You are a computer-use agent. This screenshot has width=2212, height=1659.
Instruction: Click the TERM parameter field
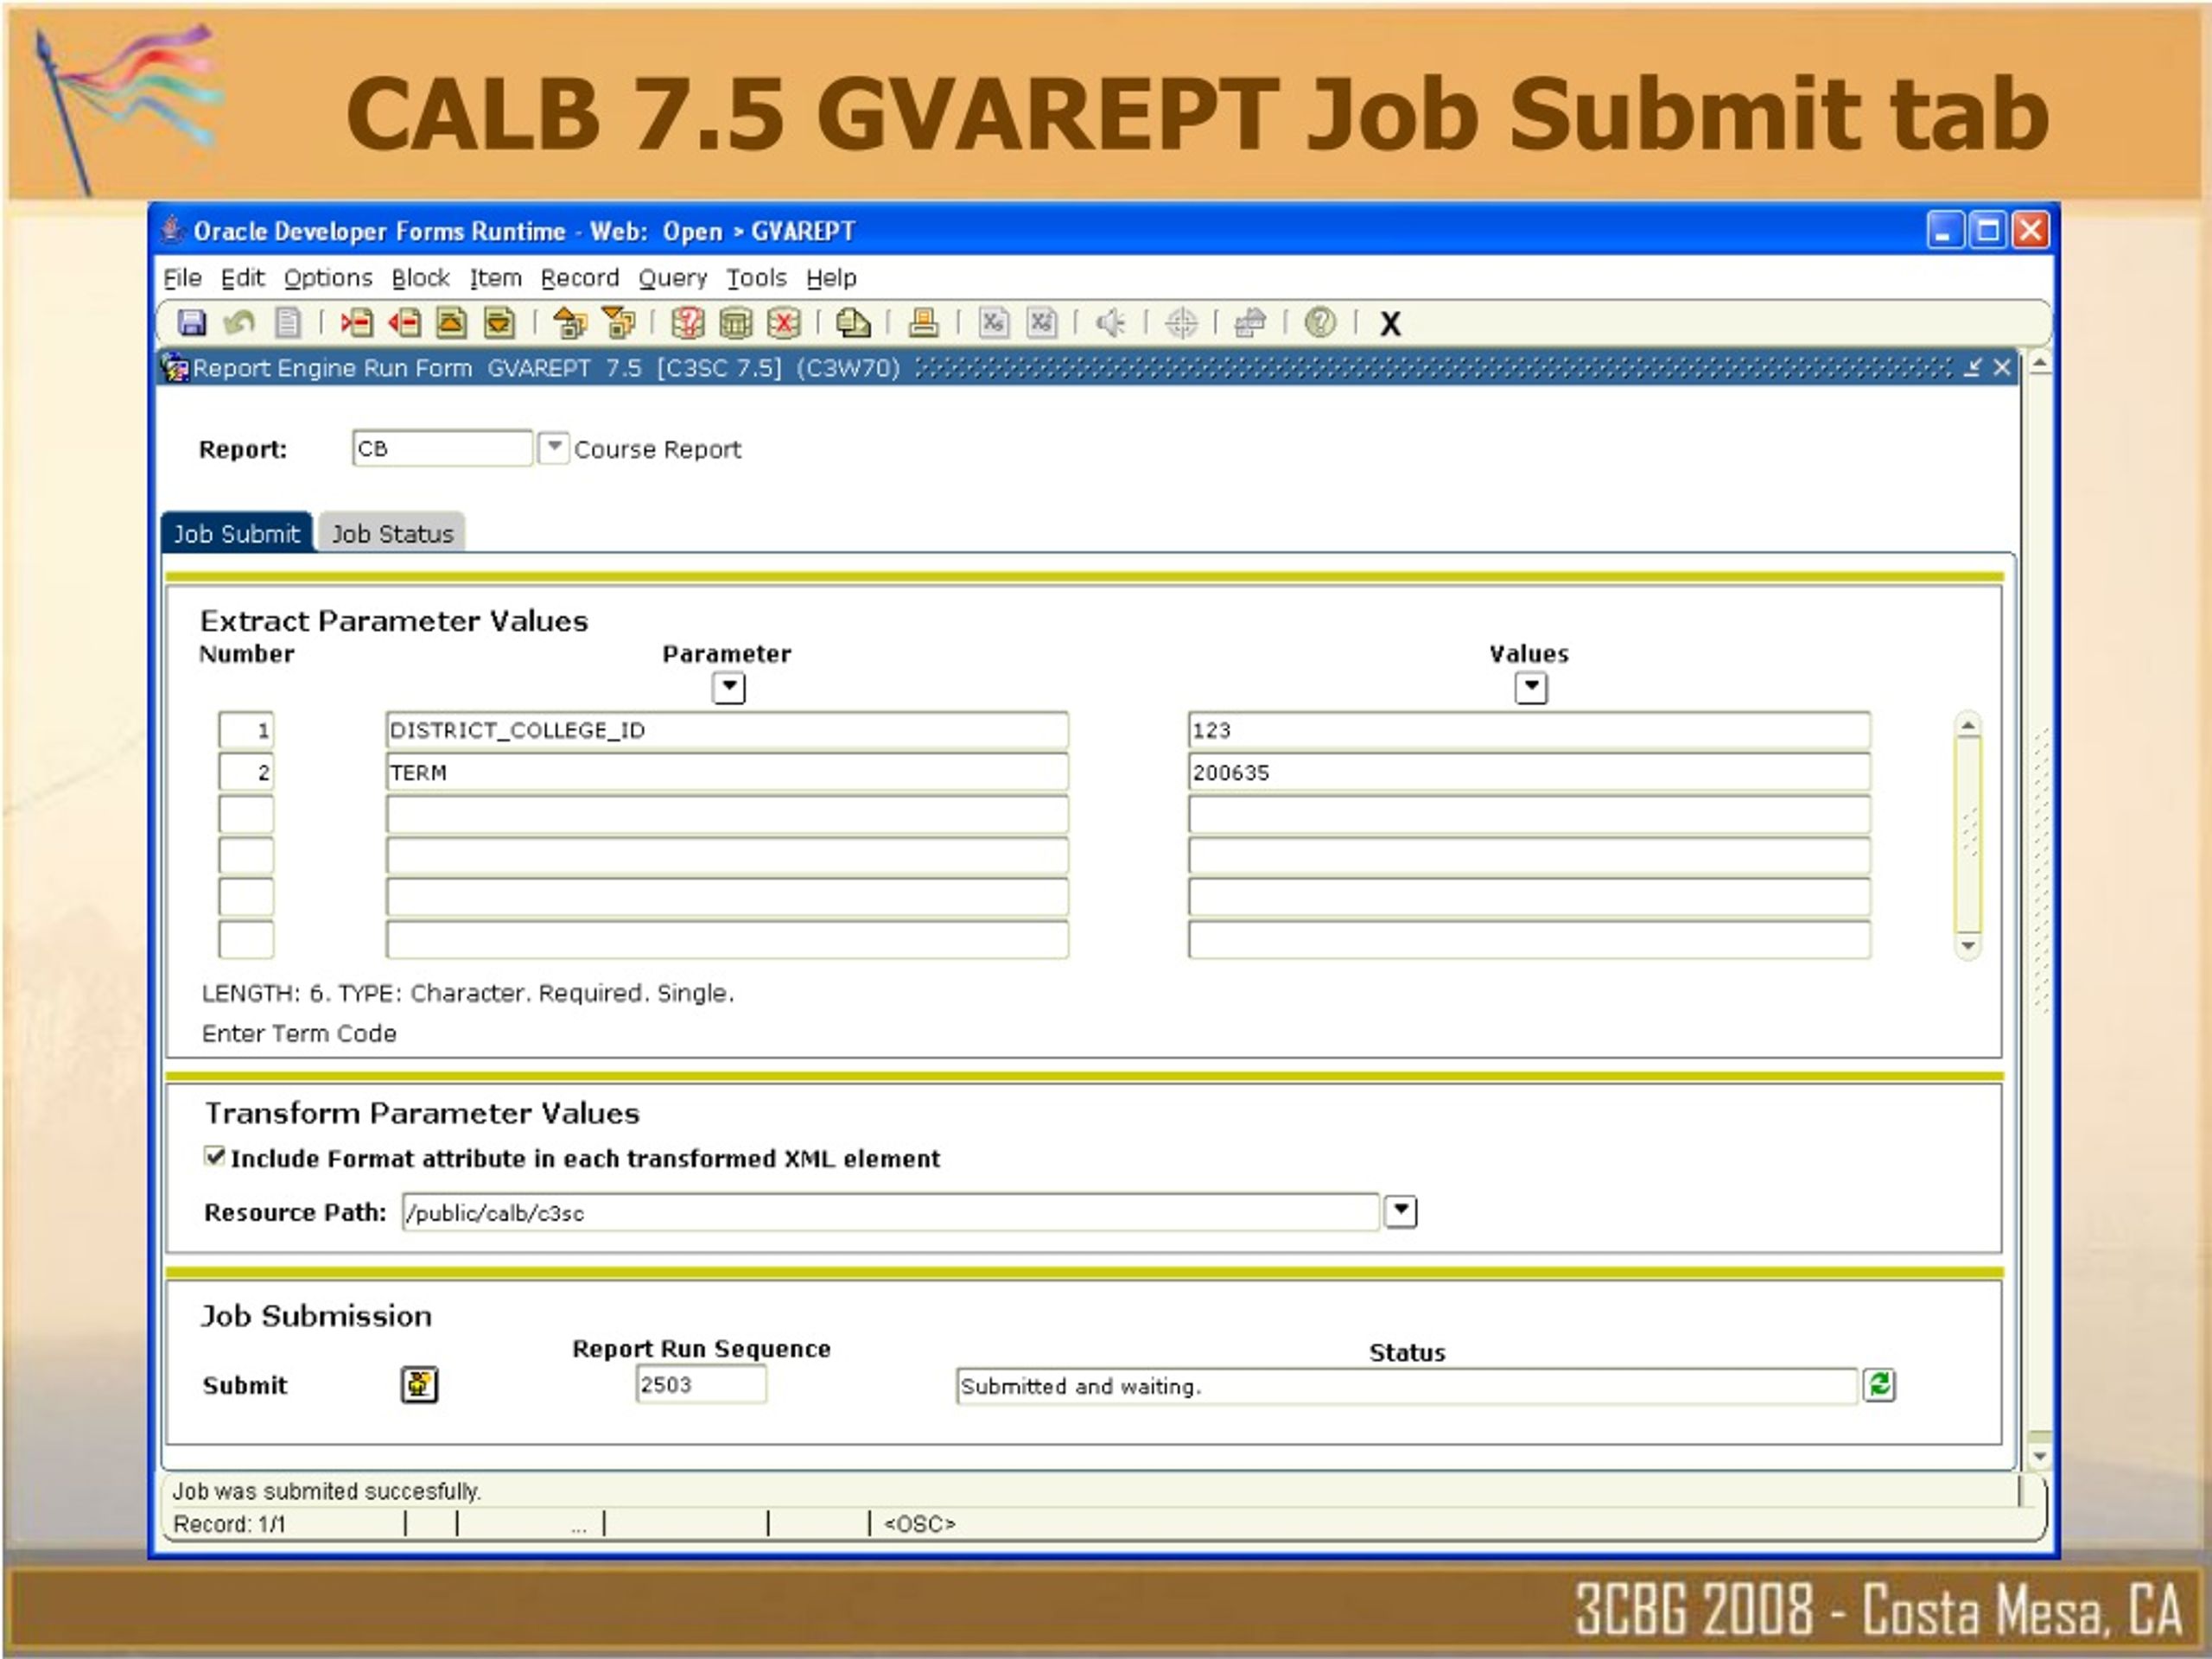(727, 772)
